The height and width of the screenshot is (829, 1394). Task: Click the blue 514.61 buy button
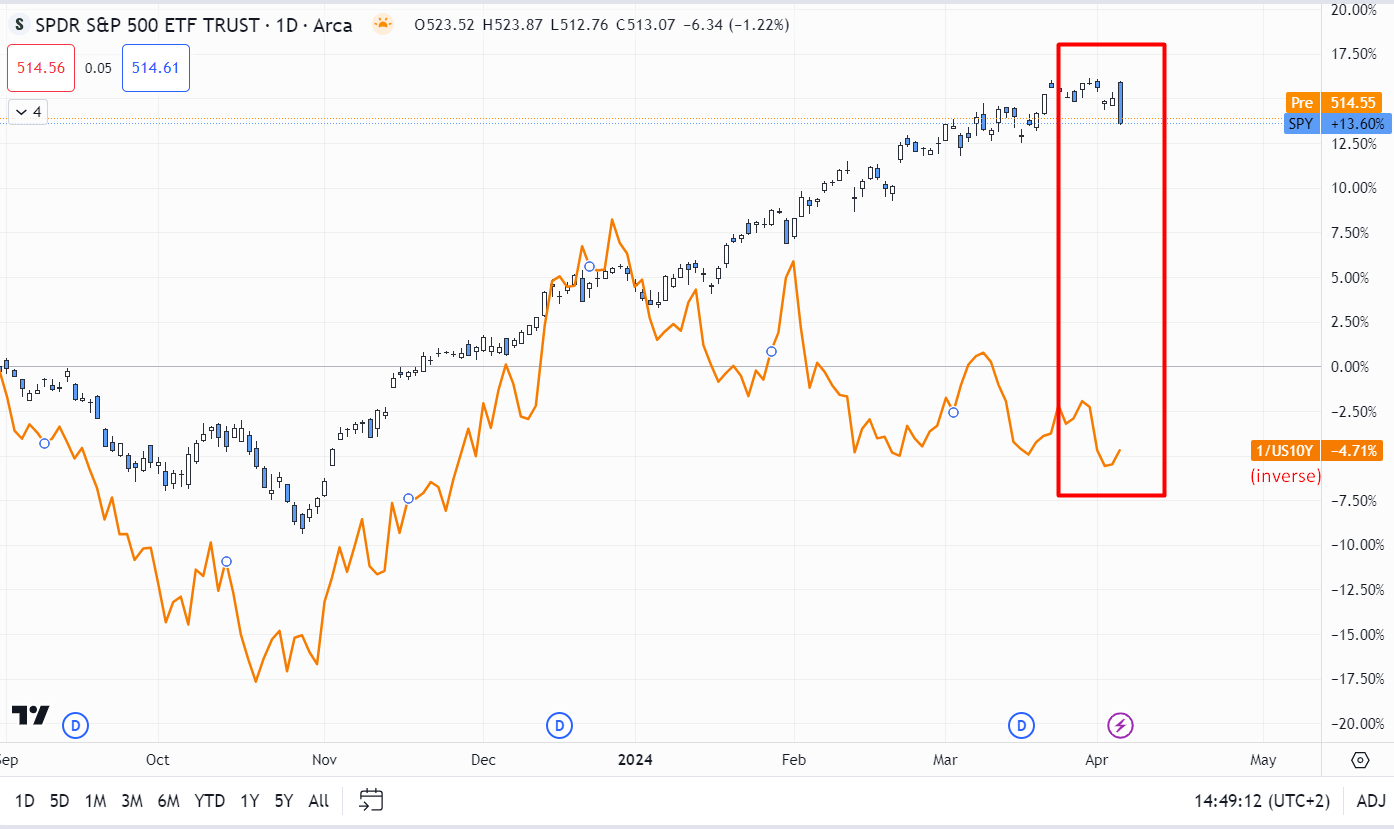click(x=156, y=68)
